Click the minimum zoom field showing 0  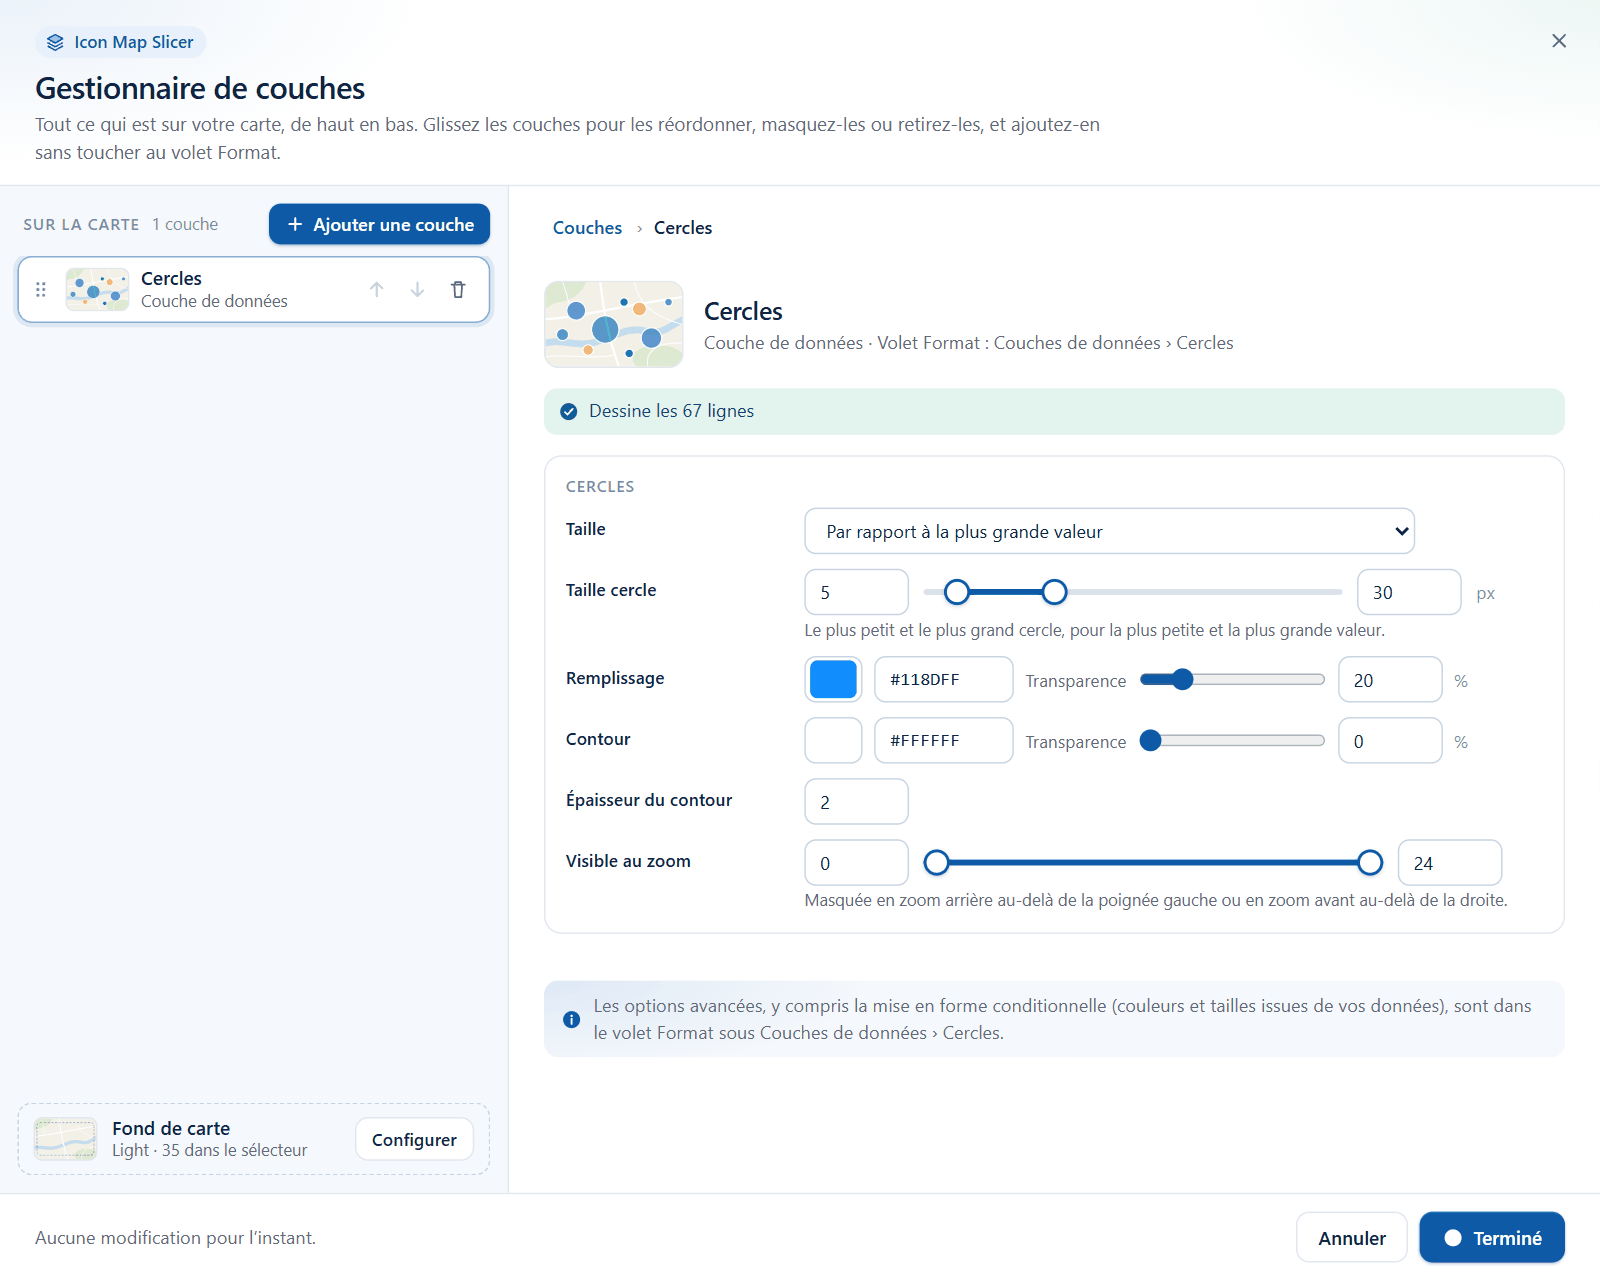[x=856, y=862]
